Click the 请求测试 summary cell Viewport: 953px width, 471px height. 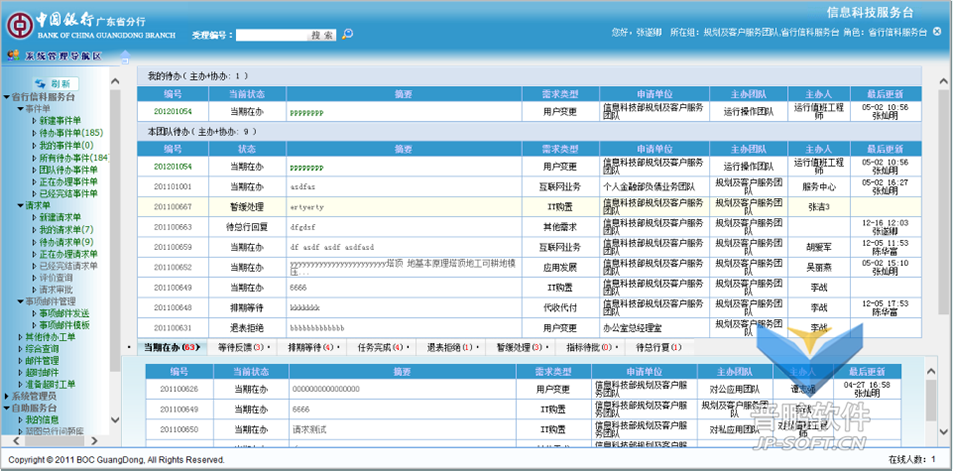pyautogui.click(x=403, y=430)
